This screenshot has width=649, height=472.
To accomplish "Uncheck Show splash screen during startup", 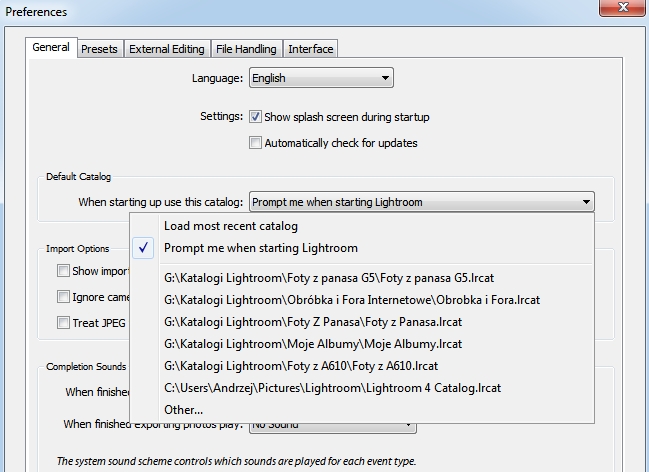I will [x=256, y=117].
